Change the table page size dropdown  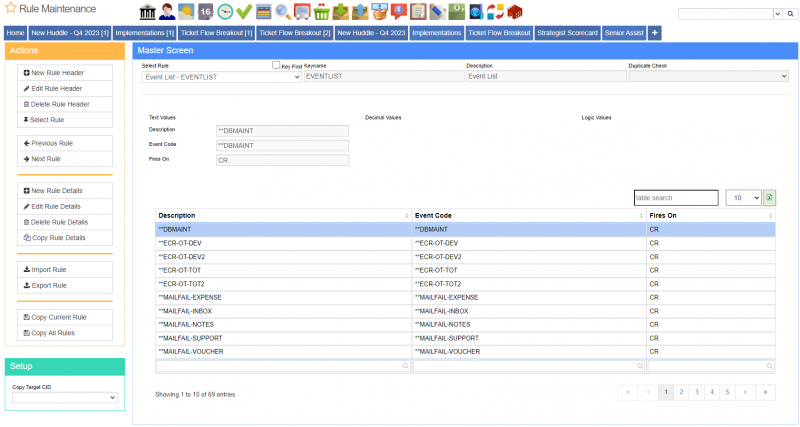(x=742, y=198)
